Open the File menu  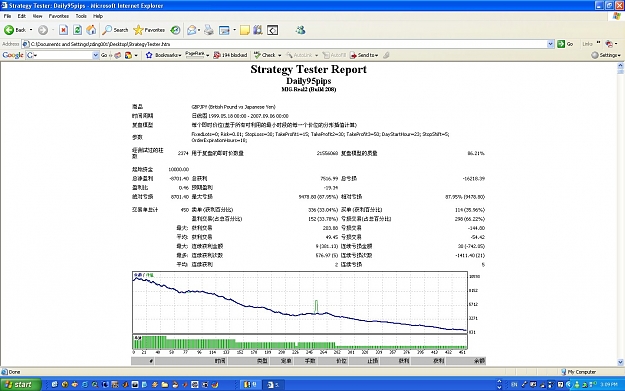tap(7, 16)
